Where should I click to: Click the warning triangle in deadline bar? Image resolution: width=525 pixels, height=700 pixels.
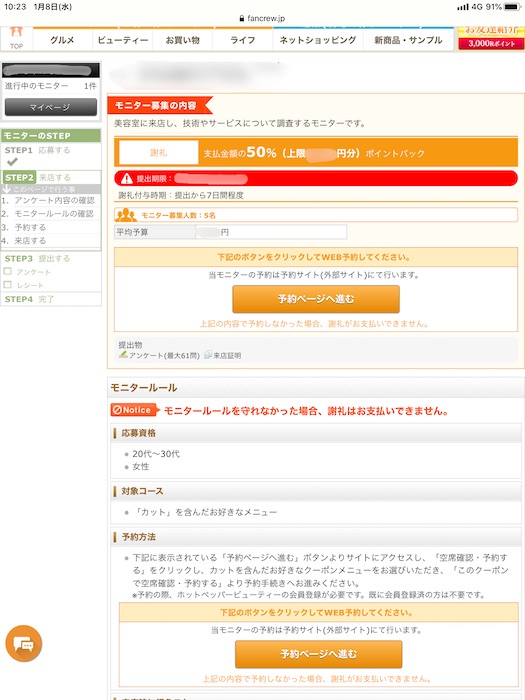tap(127, 179)
